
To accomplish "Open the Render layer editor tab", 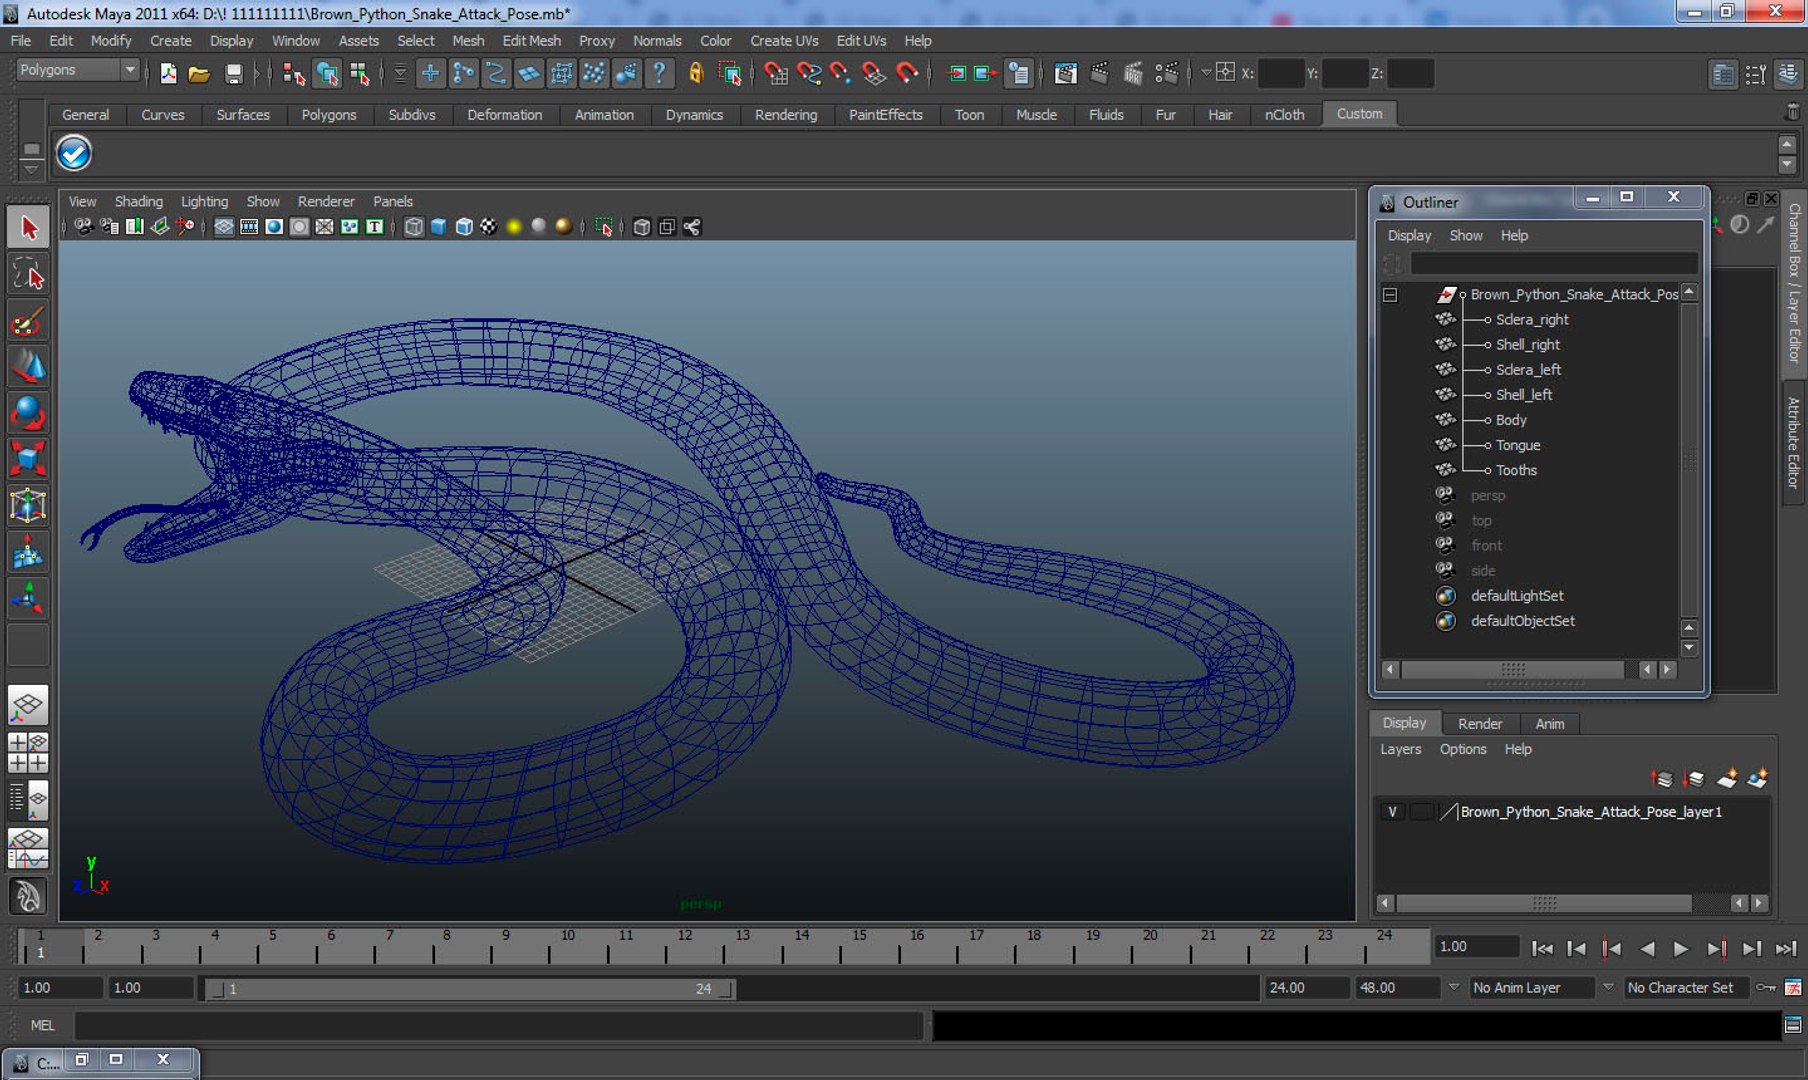I will coord(1479,724).
